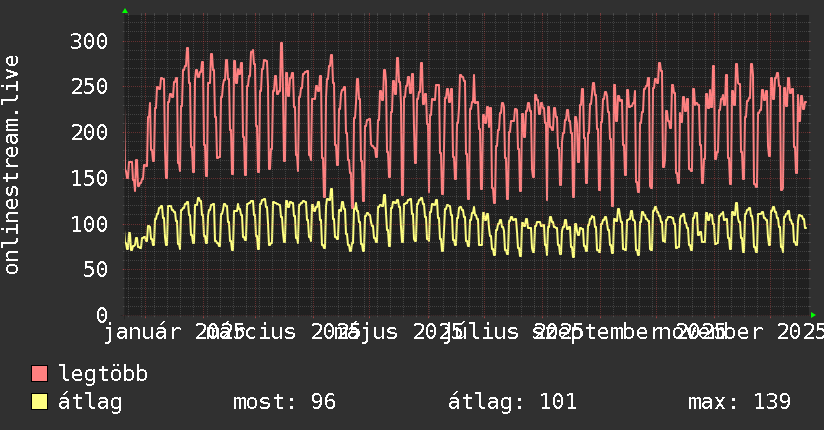Click the red legtöbb legend swatch
824x430 pixels.
(x=39, y=374)
